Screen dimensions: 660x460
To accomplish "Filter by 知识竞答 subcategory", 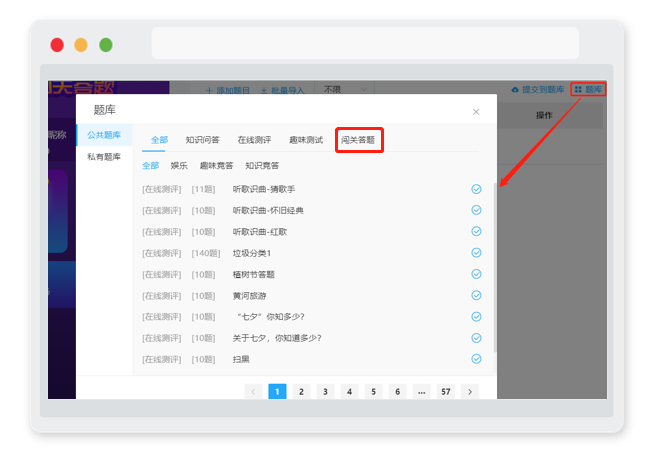I will point(262,165).
